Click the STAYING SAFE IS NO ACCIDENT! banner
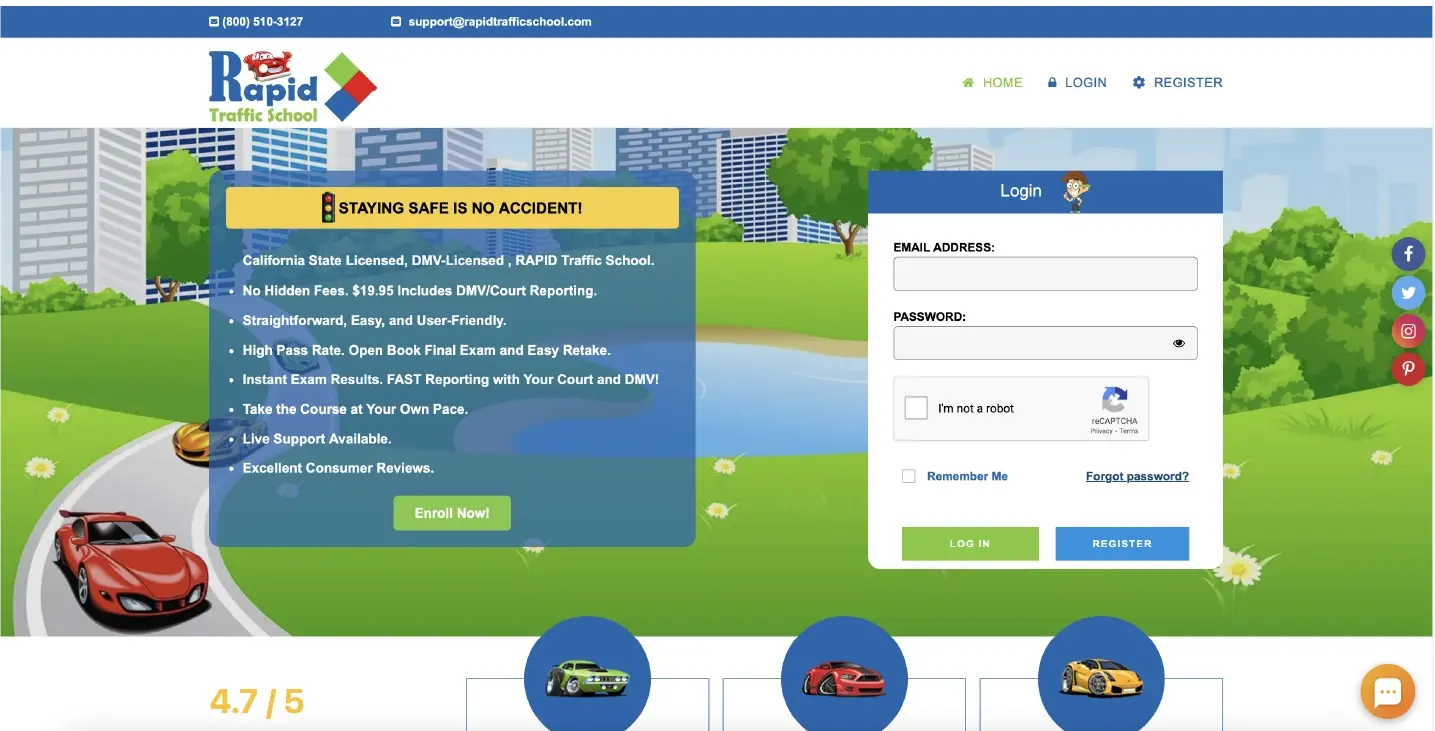1435x731 pixels. pyautogui.click(x=452, y=208)
